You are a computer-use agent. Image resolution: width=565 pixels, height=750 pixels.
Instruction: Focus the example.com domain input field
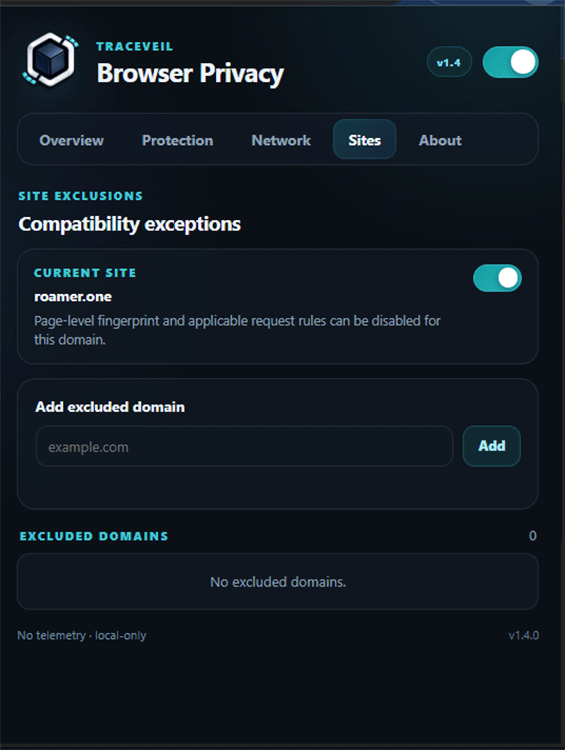click(244, 446)
